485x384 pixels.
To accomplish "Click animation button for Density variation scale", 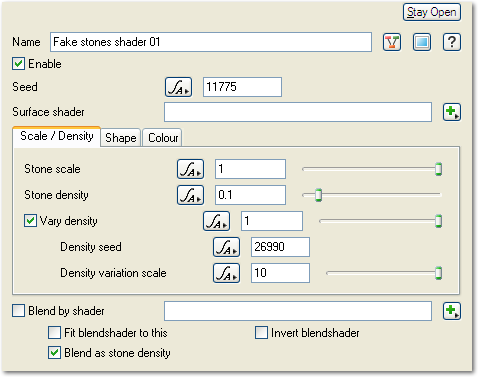I will point(226,273).
